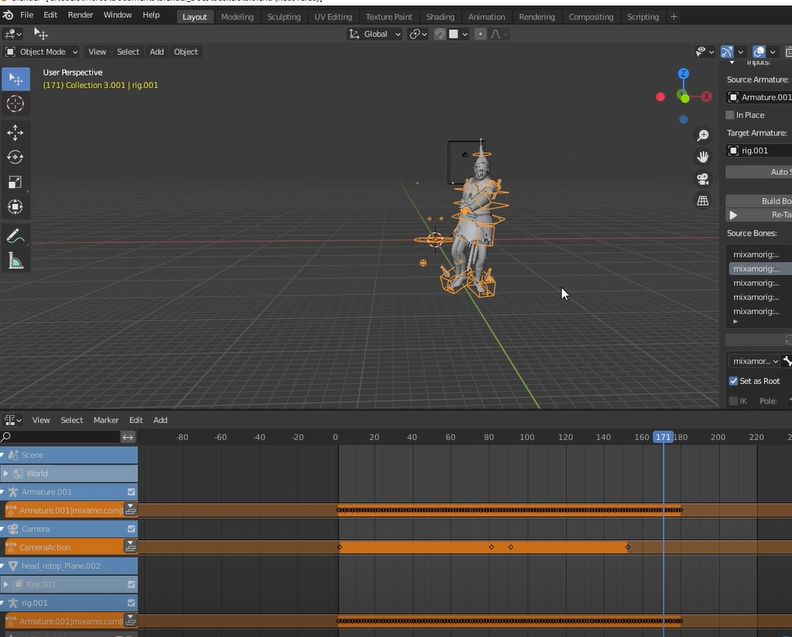The image size is (792, 637).
Task: Switch to the Sculpting workspace tab
Action: tap(283, 17)
